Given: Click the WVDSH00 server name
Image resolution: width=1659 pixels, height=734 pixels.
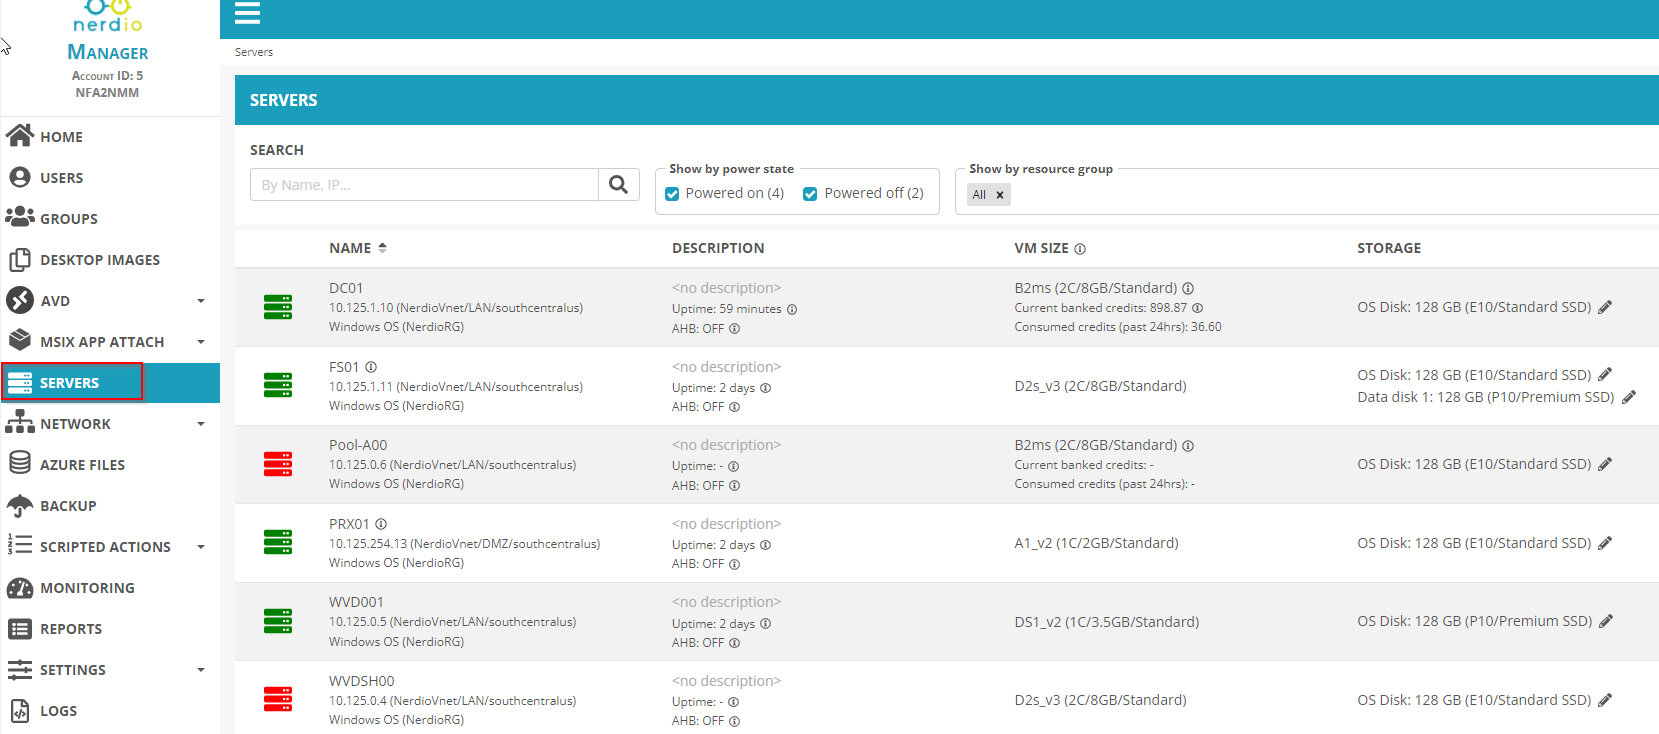Looking at the screenshot, I should pos(362,681).
